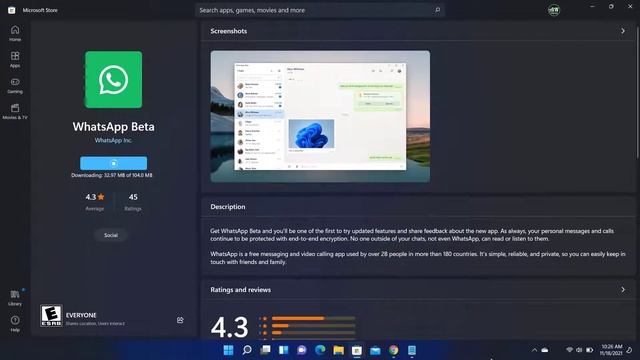The image size is (640, 360).
Task: Open Task View on taskbar
Action: tap(265, 350)
